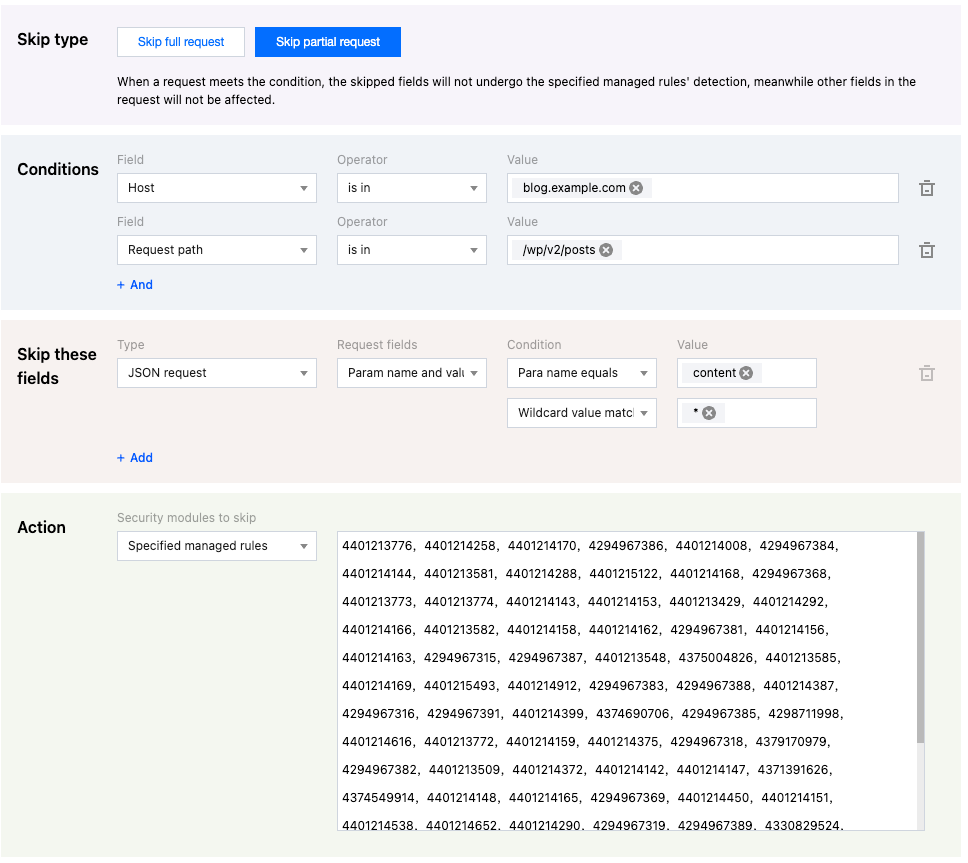The image size is (968, 863).
Task: Click the managed rules list scrollbar
Action: (920, 640)
